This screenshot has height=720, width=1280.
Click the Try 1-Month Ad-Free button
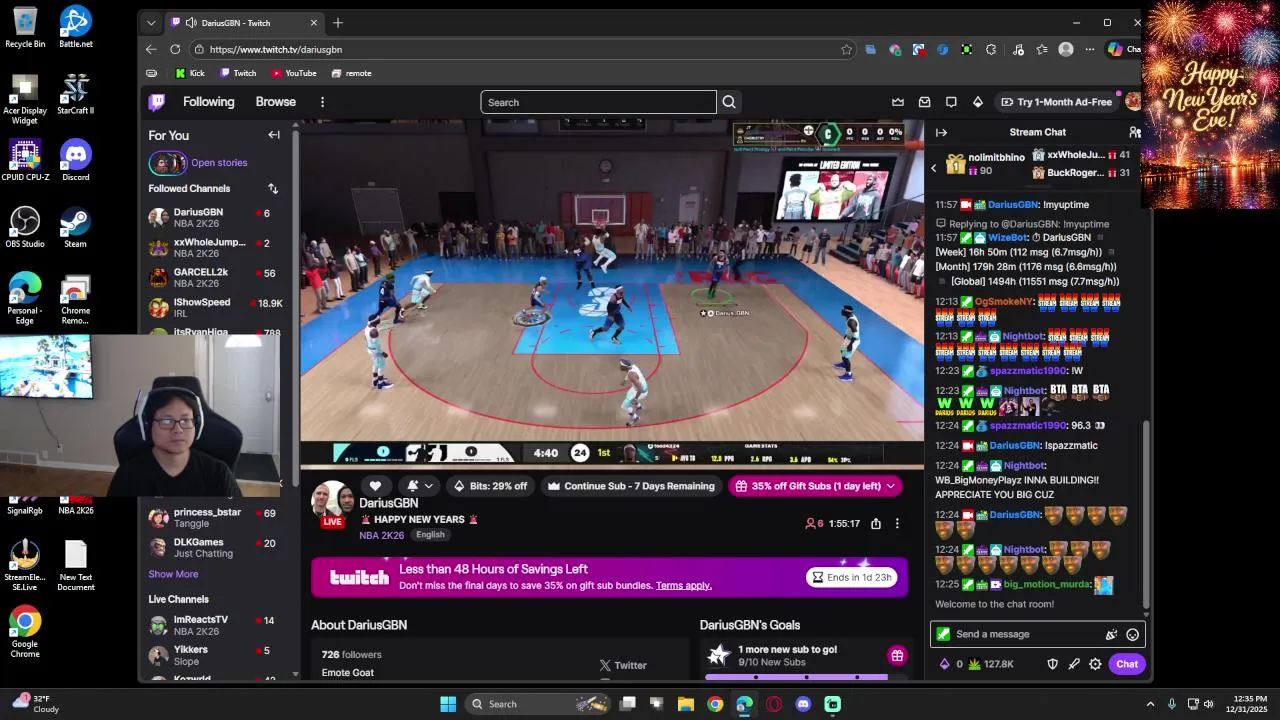coord(1056,102)
